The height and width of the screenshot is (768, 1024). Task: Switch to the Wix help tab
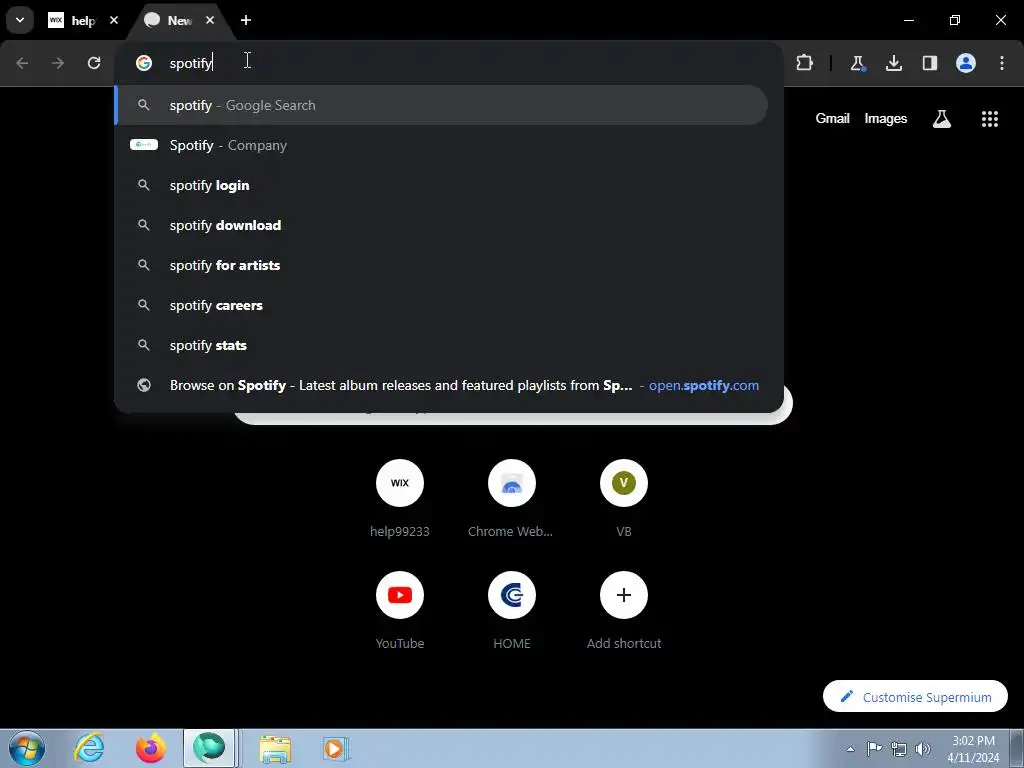[72, 20]
